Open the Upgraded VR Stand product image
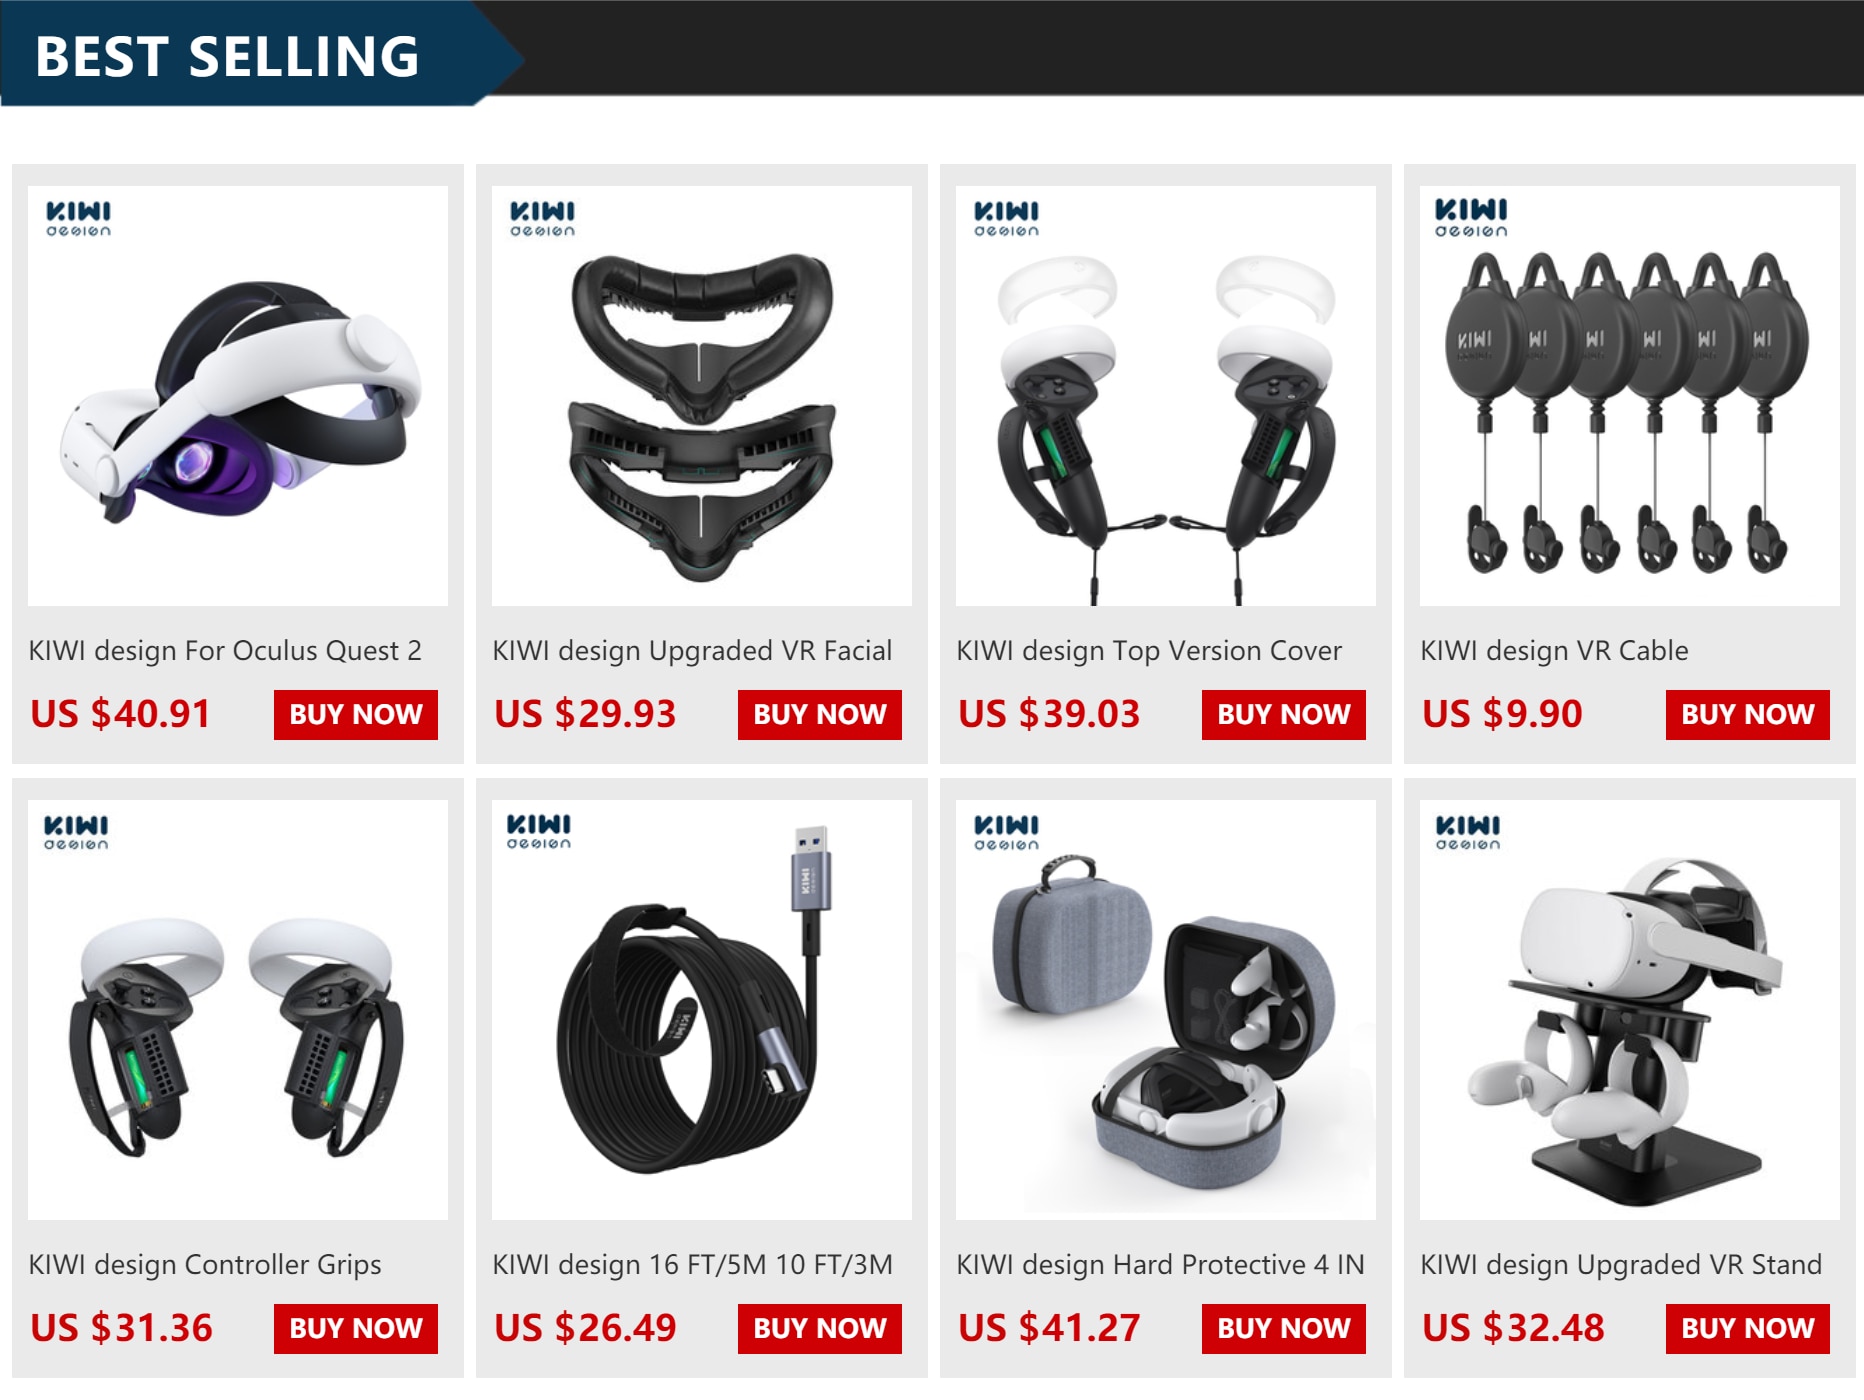The height and width of the screenshot is (1400, 1864). tap(1630, 1010)
